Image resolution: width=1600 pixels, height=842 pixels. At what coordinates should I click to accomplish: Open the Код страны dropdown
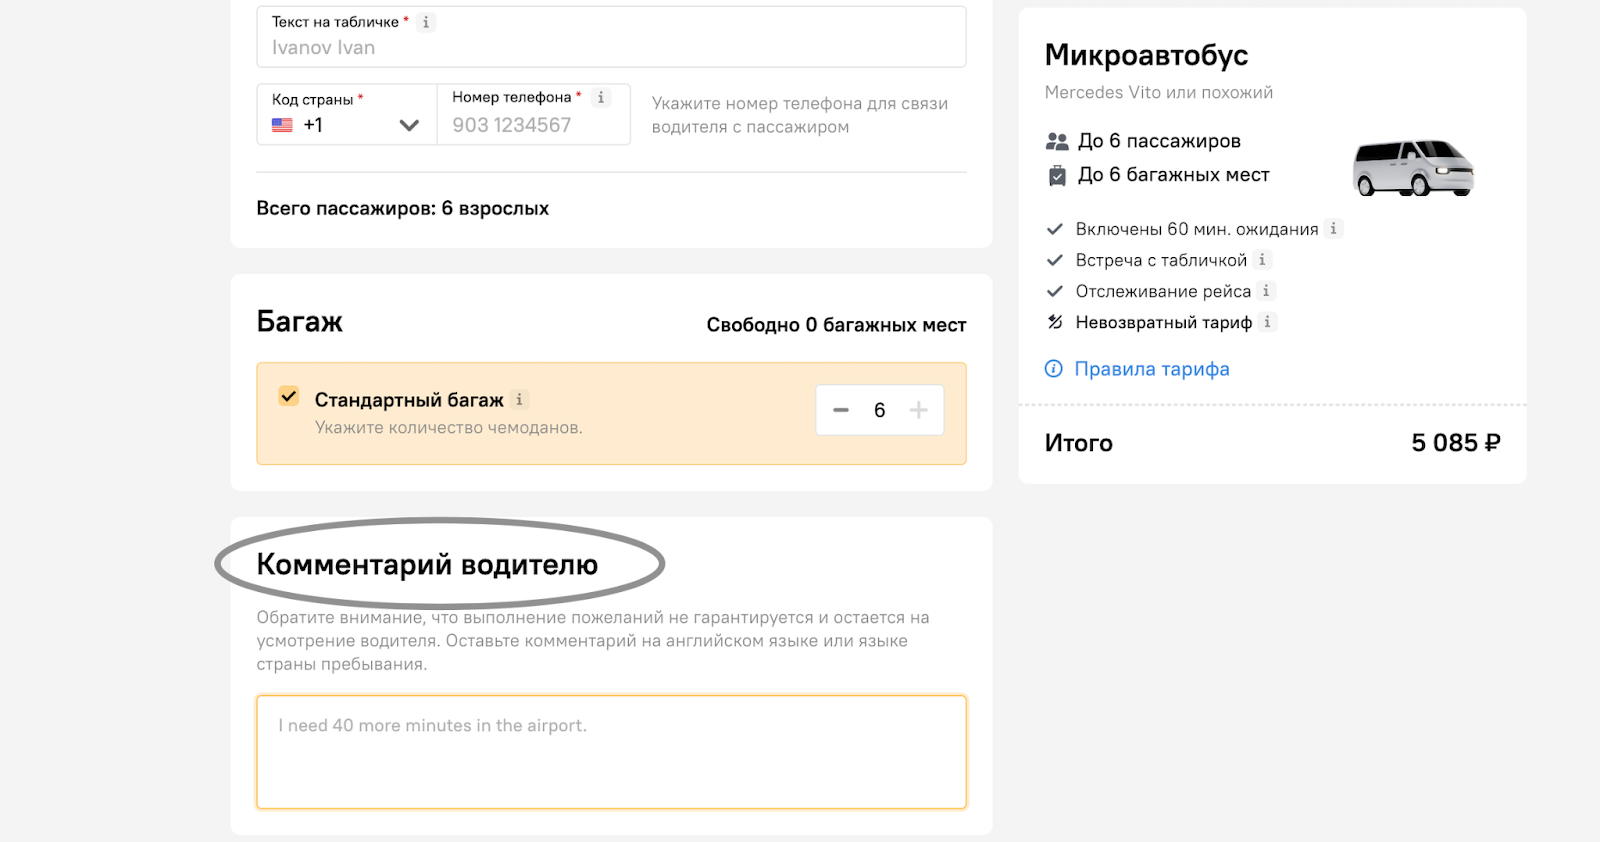click(346, 114)
